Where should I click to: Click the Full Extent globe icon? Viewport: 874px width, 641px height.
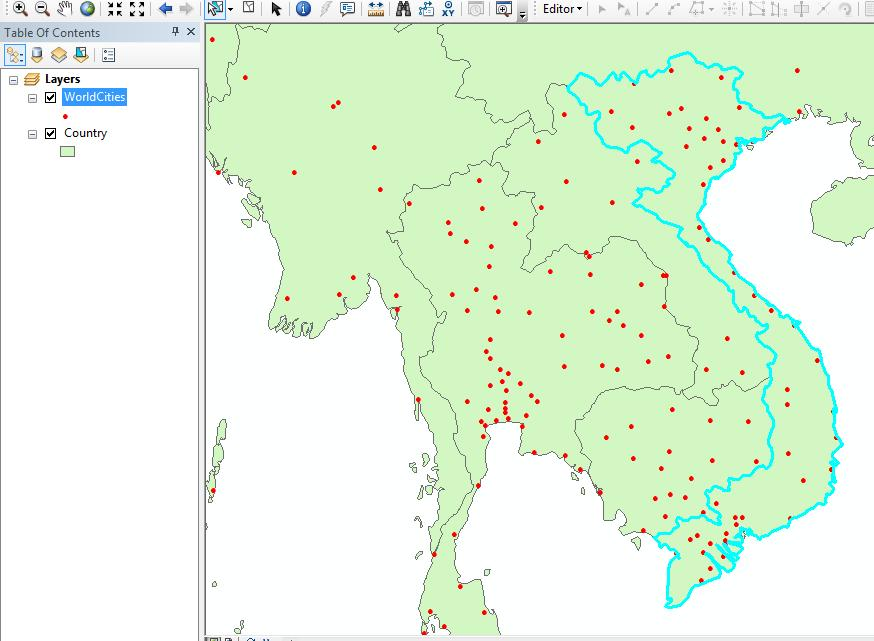point(87,9)
